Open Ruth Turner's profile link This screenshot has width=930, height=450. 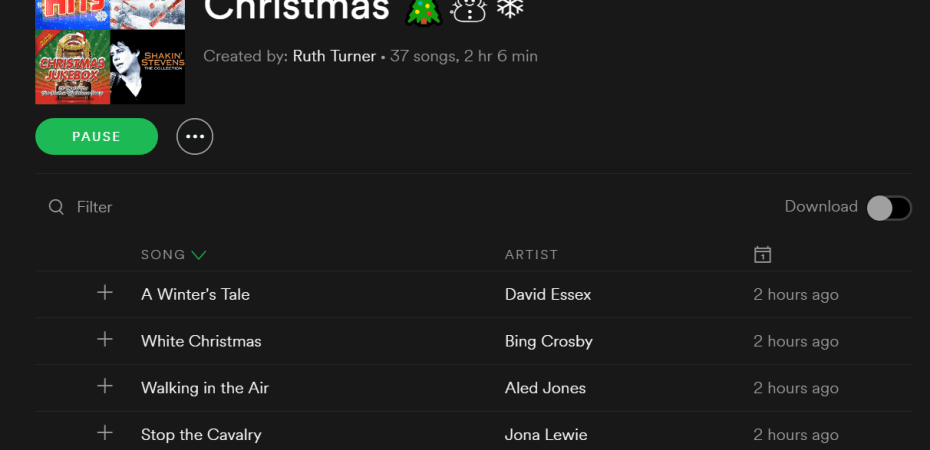click(334, 56)
